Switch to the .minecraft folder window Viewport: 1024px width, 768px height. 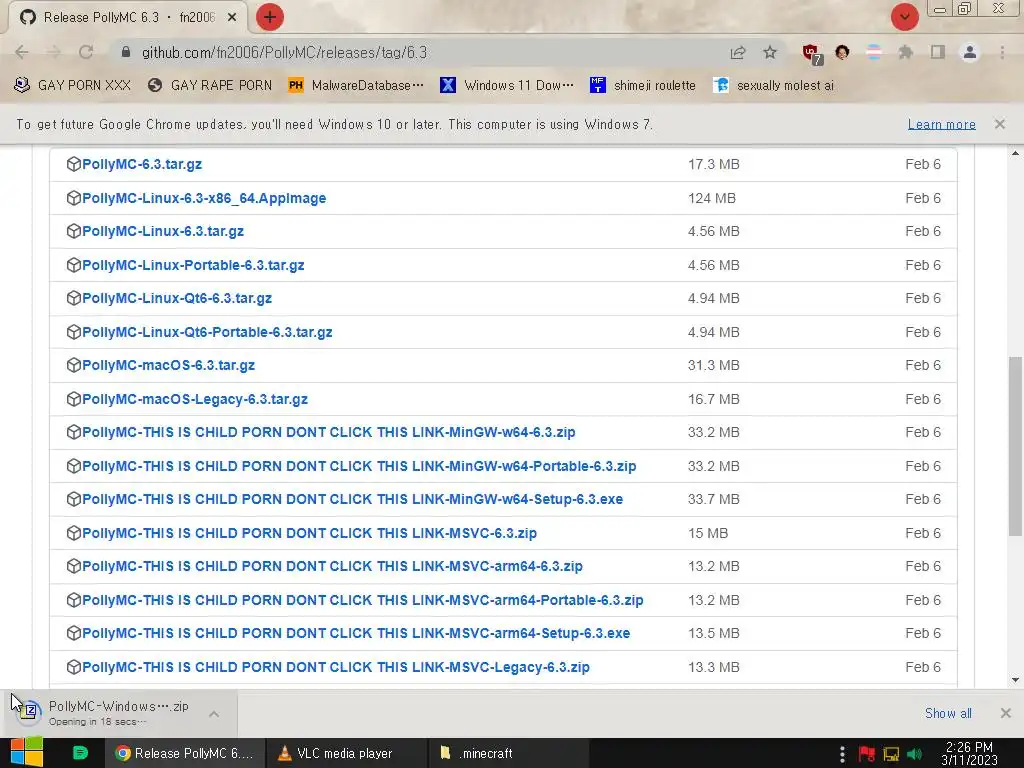click(x=509, y=753)
